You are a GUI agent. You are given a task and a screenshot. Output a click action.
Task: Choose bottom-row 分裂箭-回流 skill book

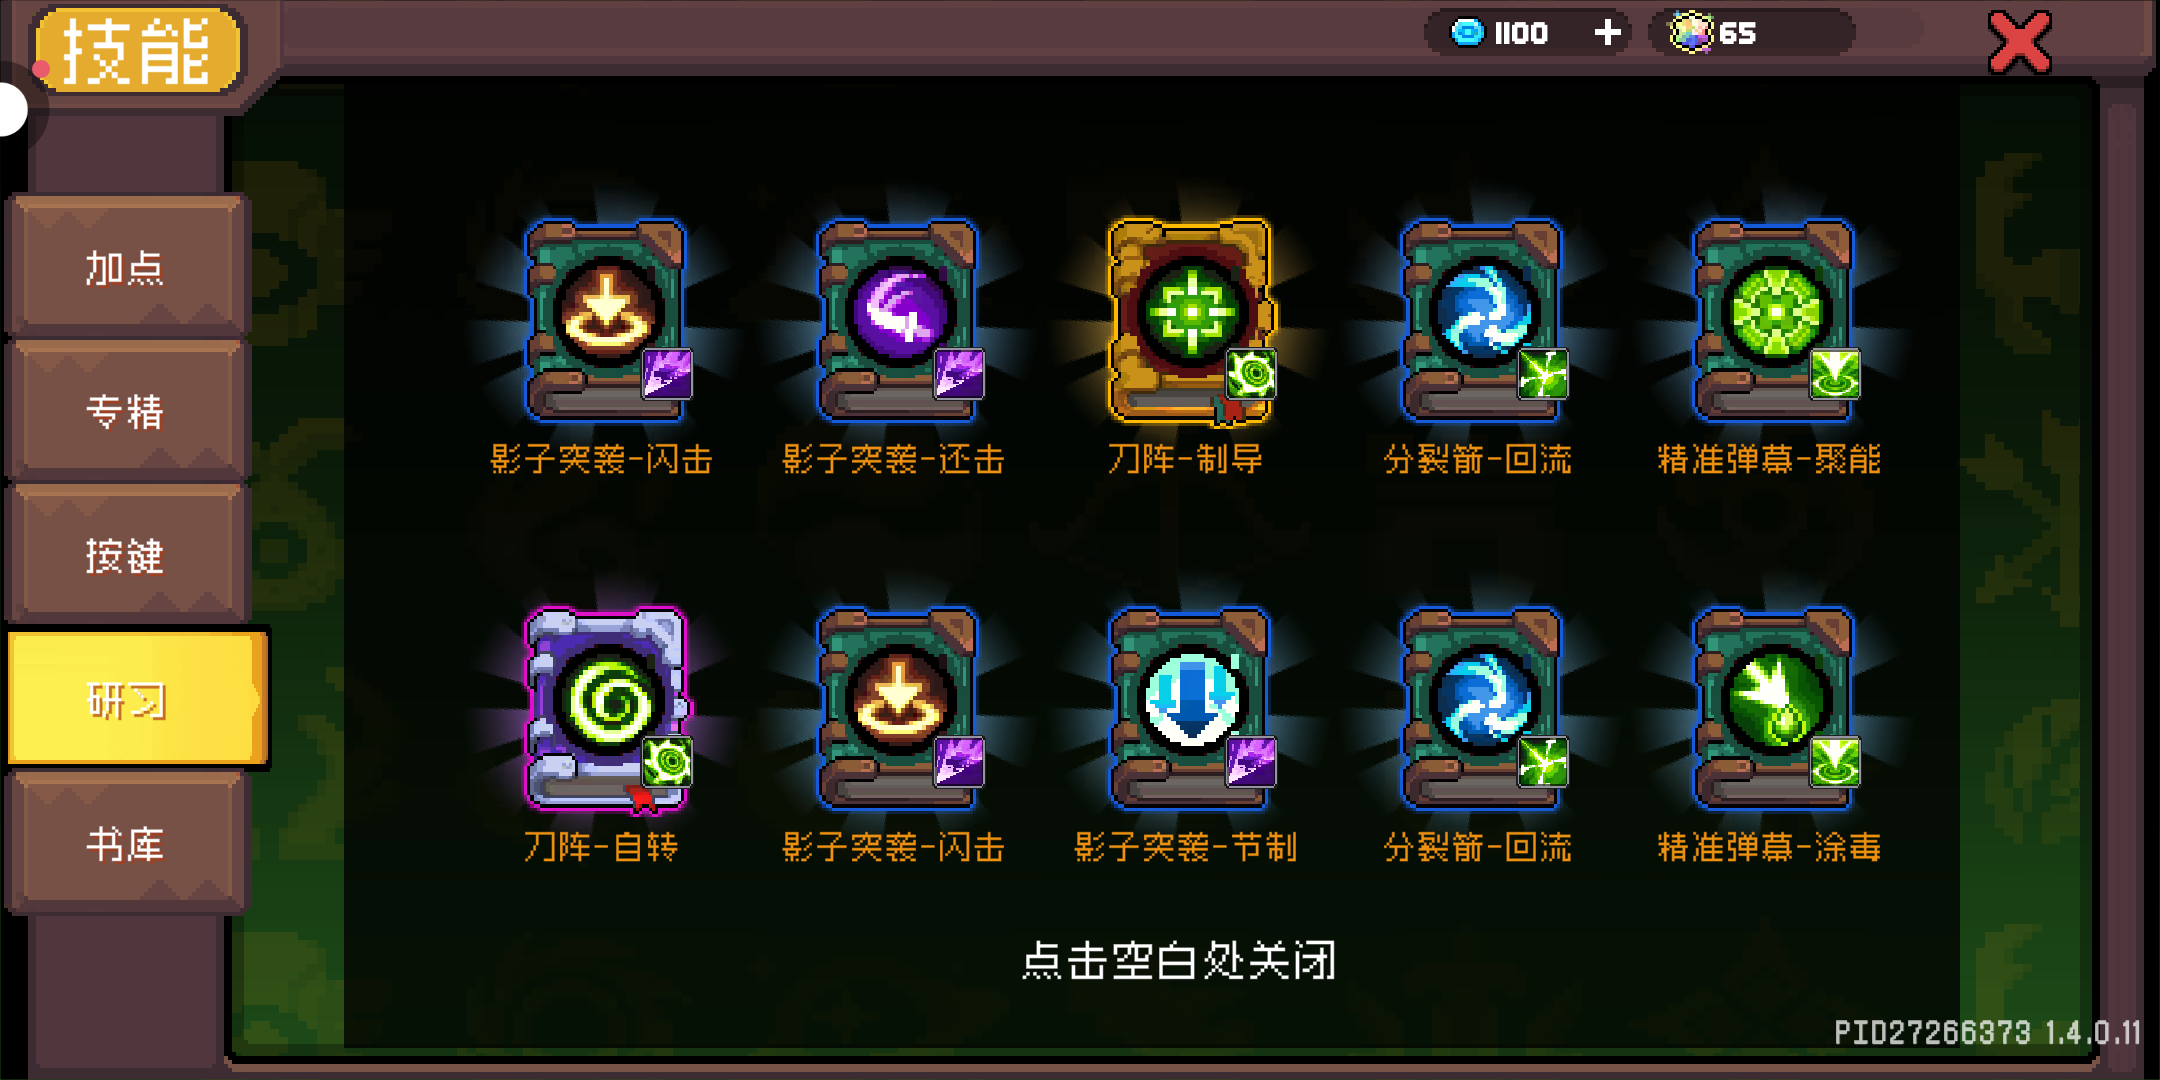tap(1482, 708)
